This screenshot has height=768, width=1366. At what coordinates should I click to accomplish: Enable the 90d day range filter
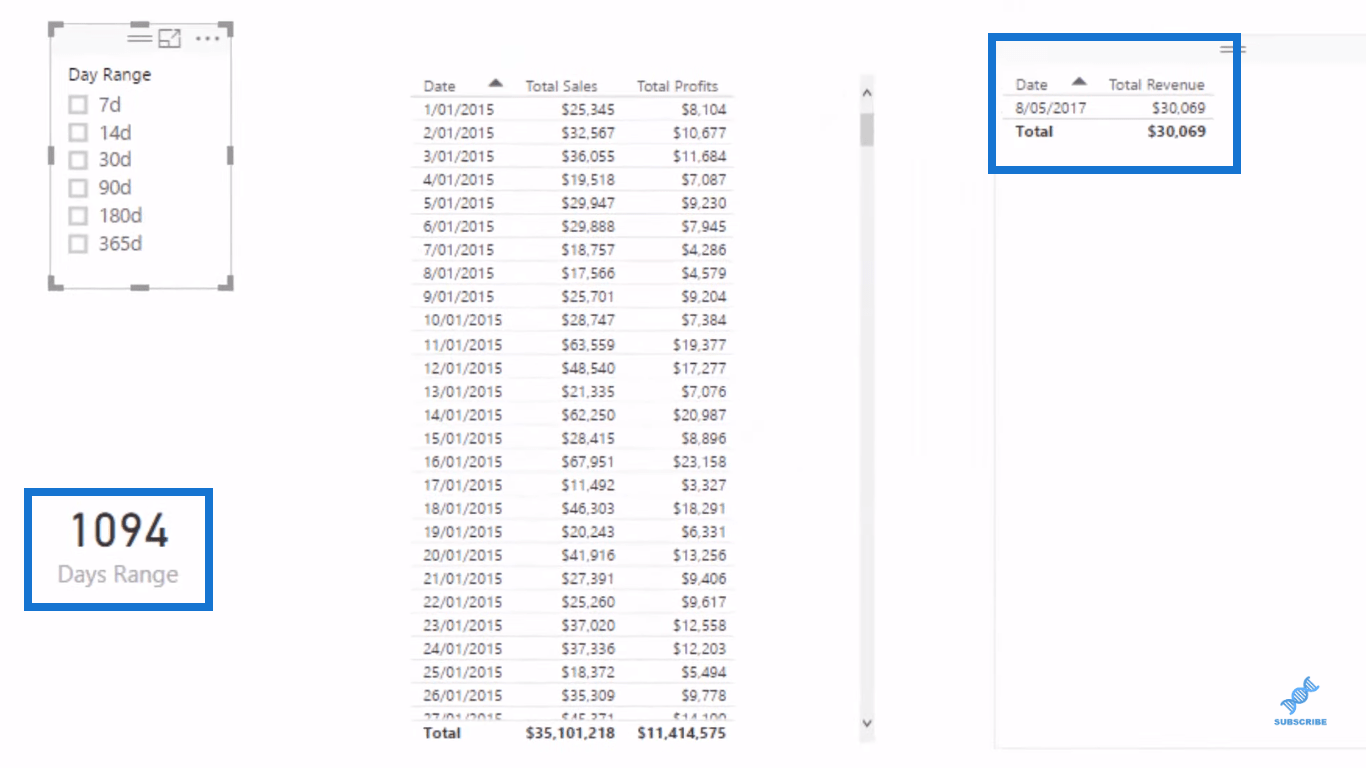(78, 187)
